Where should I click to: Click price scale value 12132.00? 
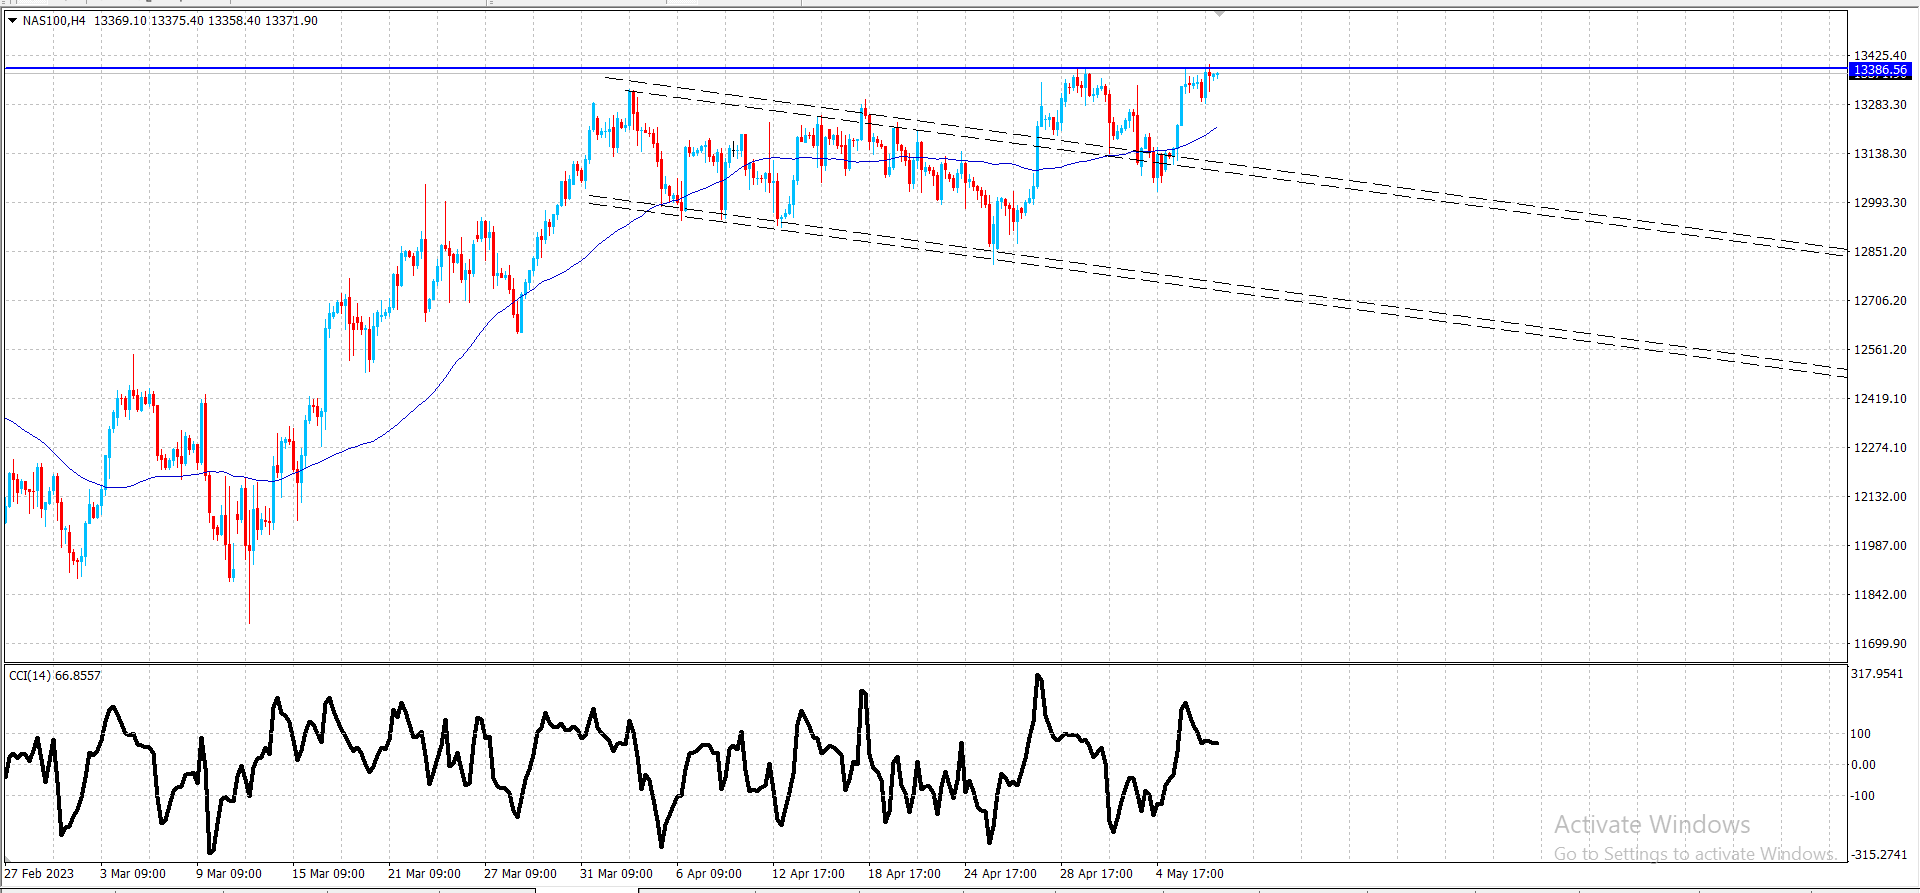point(1880,497)
